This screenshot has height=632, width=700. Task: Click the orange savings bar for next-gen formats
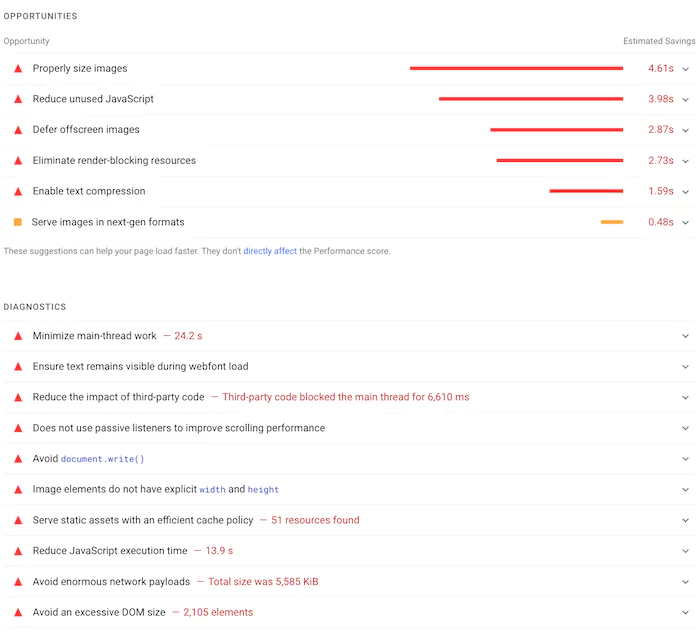612,222
